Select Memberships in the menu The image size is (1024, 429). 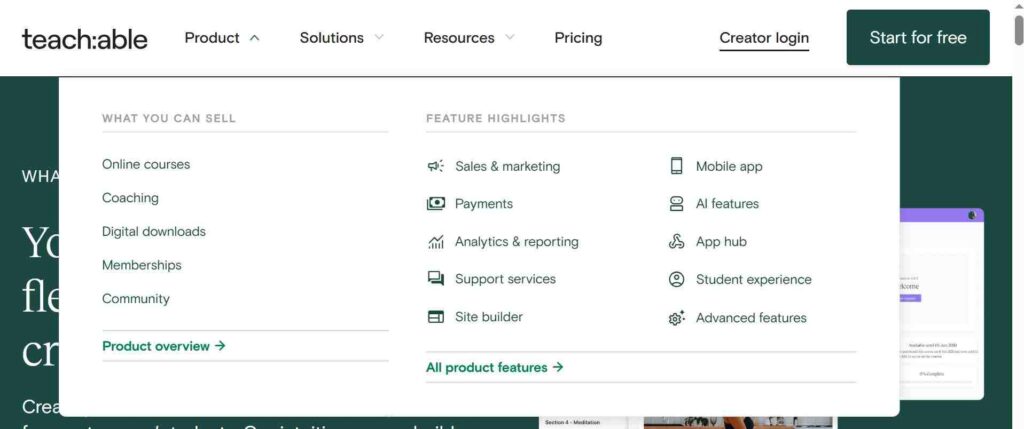142,265
